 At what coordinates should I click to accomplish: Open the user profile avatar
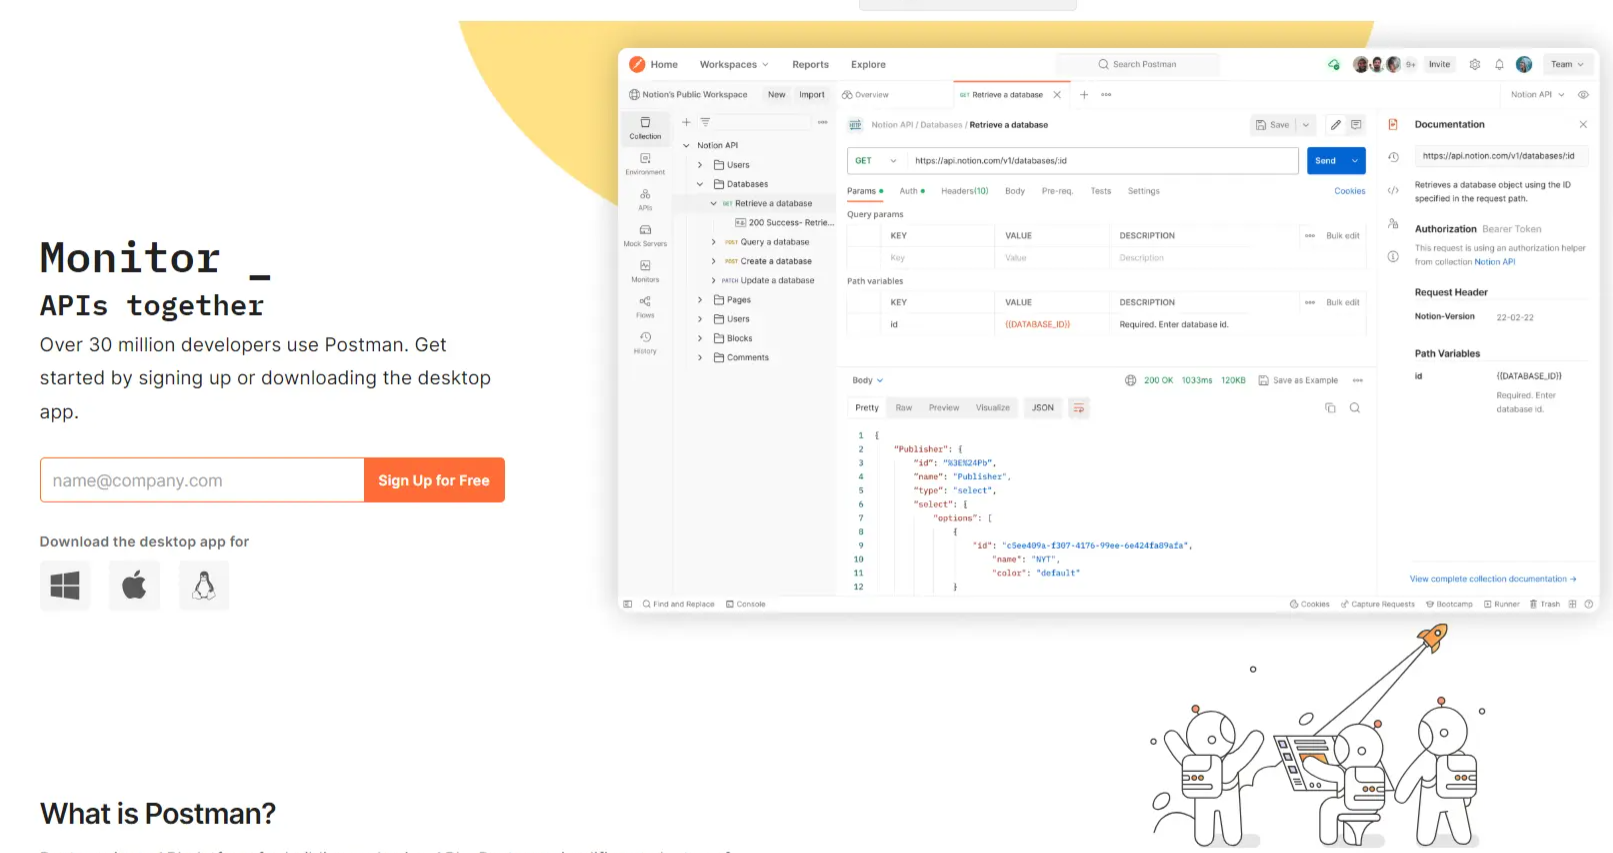point(1524,64)
